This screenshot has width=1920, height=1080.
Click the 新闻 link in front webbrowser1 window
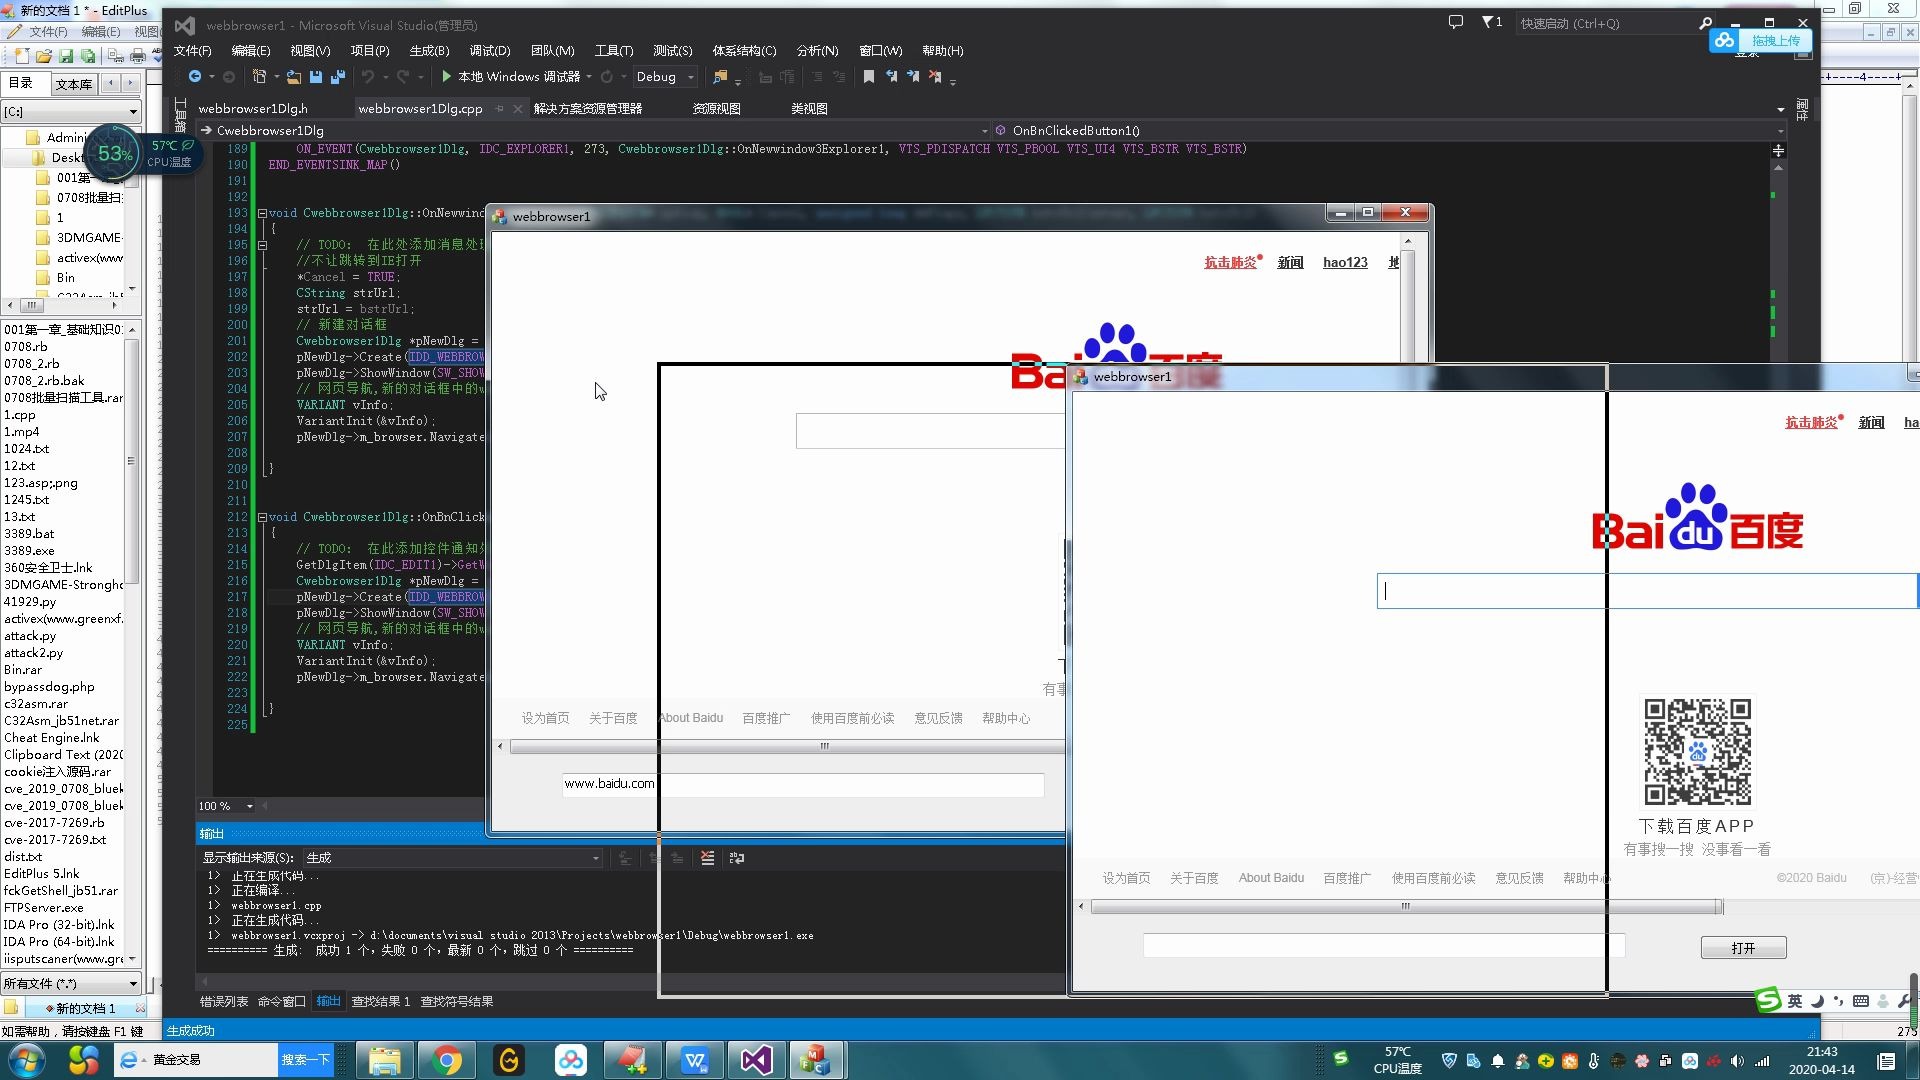coord(1871,423)
